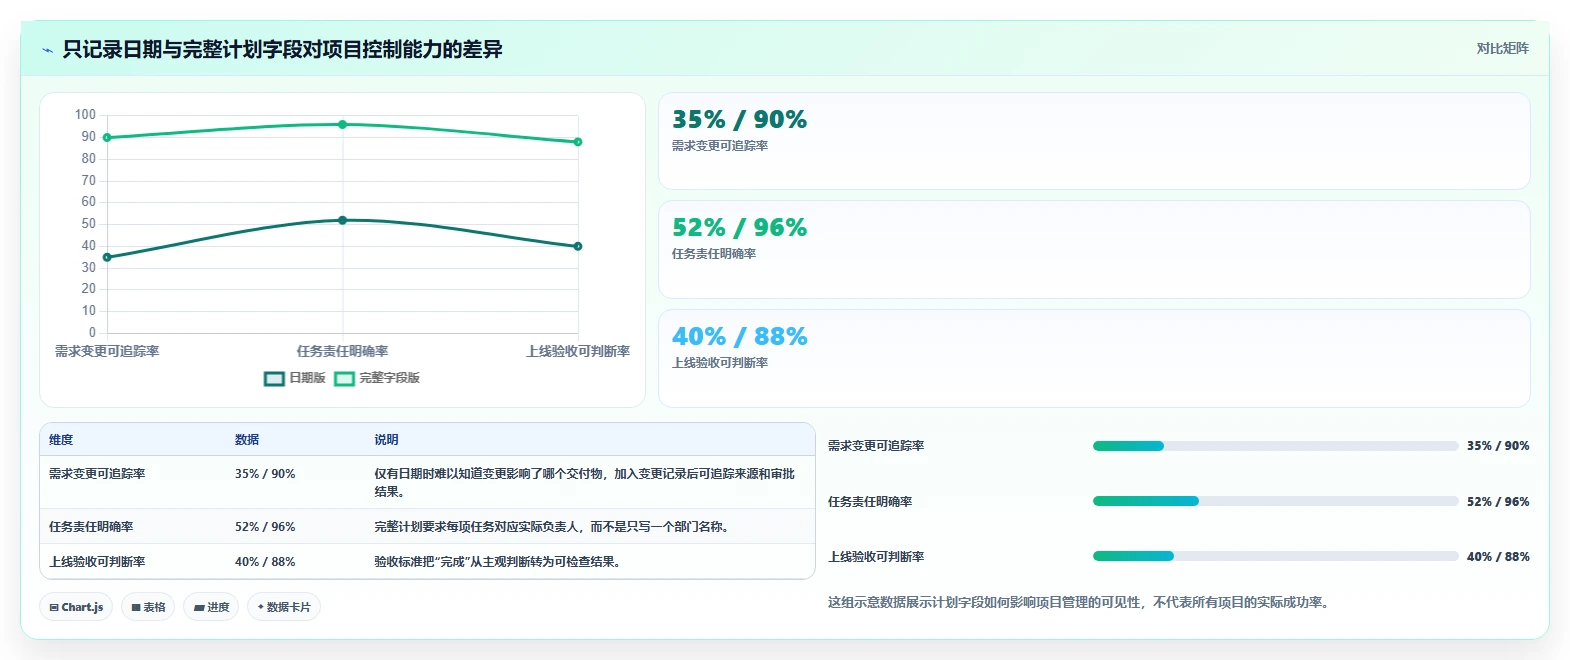The width and height of the screenshot is (1570, 660).
Task: Select the Chart.js chip
Action: (x=76, y=607)
